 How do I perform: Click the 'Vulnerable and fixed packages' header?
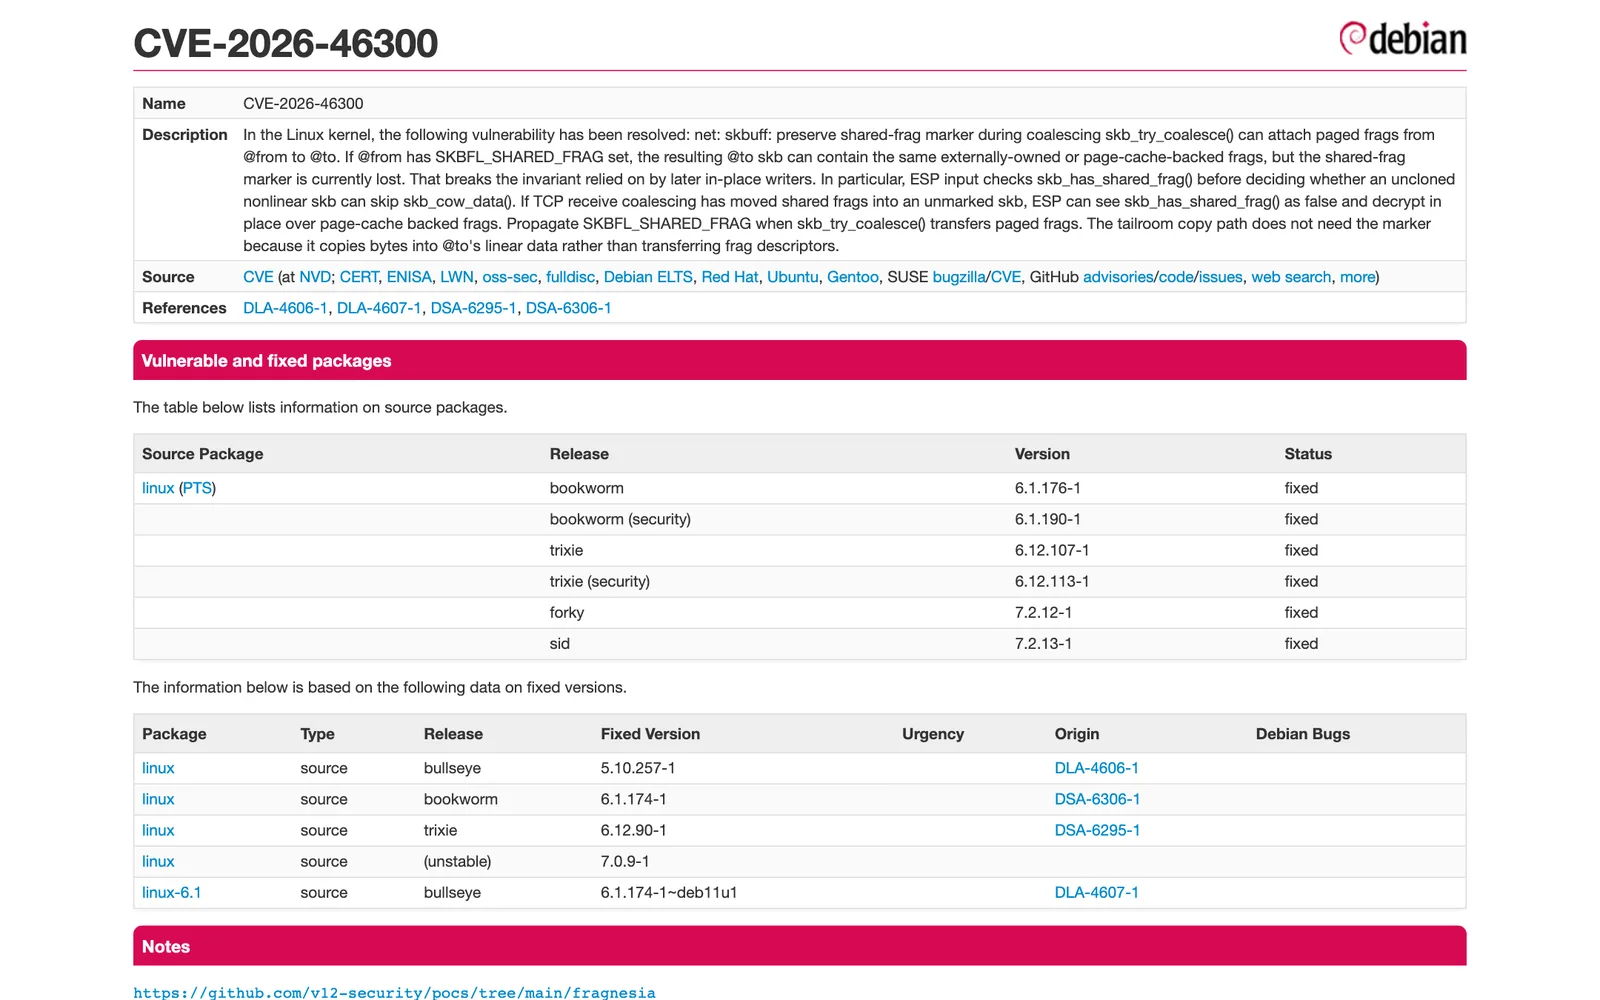point(800,360)
